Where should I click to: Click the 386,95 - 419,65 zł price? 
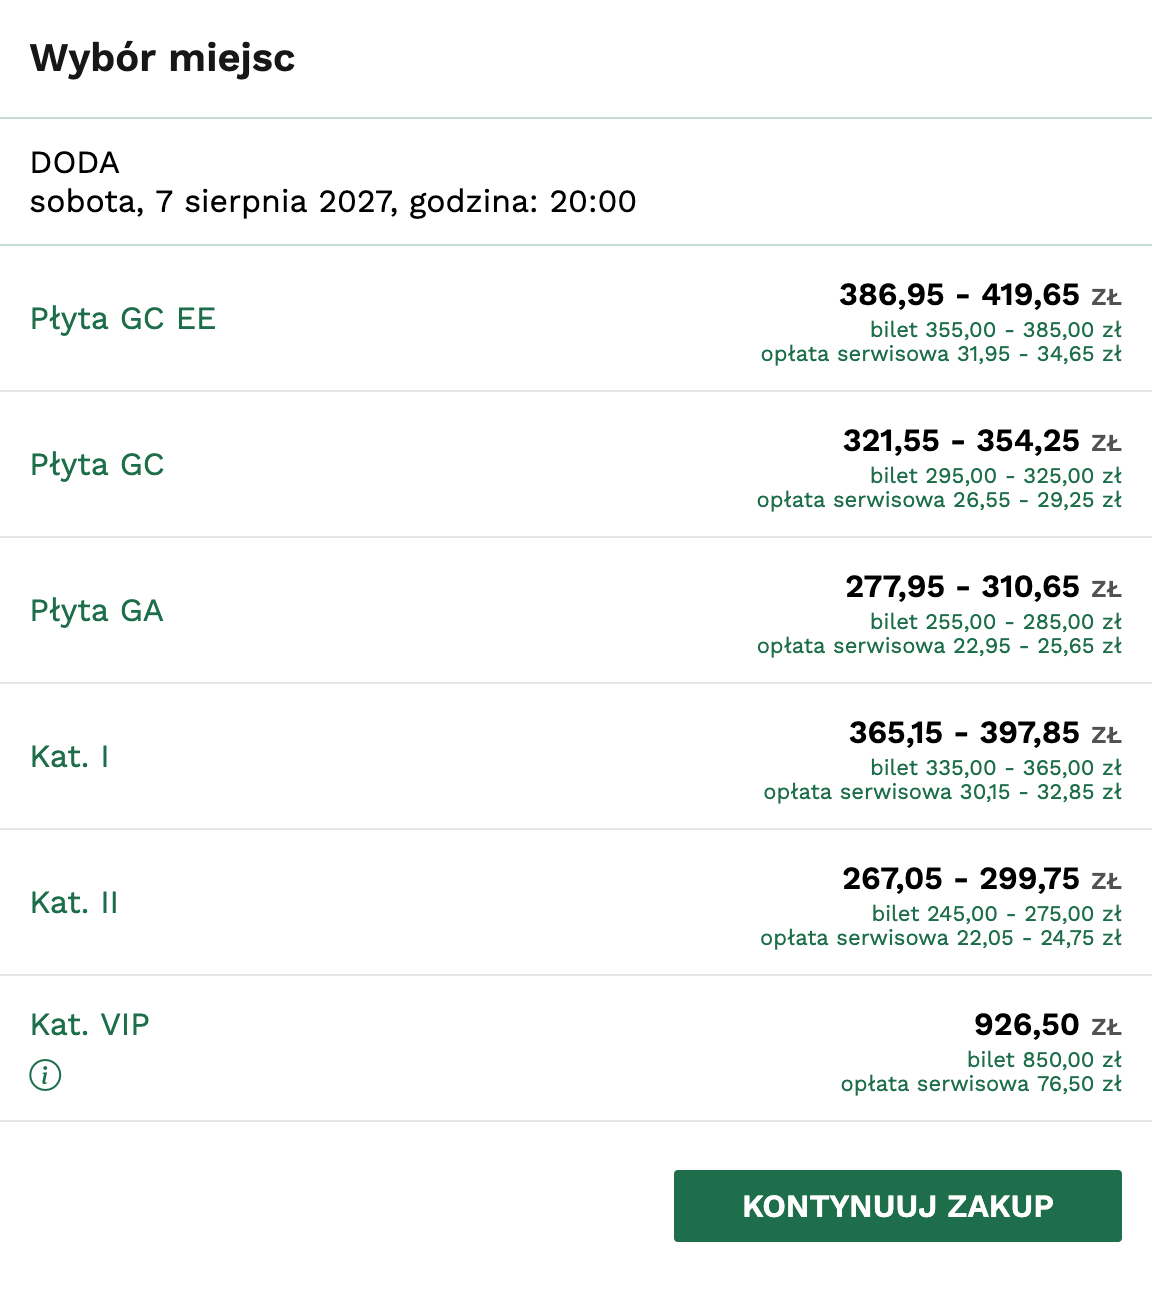click(x=979, y=295)
